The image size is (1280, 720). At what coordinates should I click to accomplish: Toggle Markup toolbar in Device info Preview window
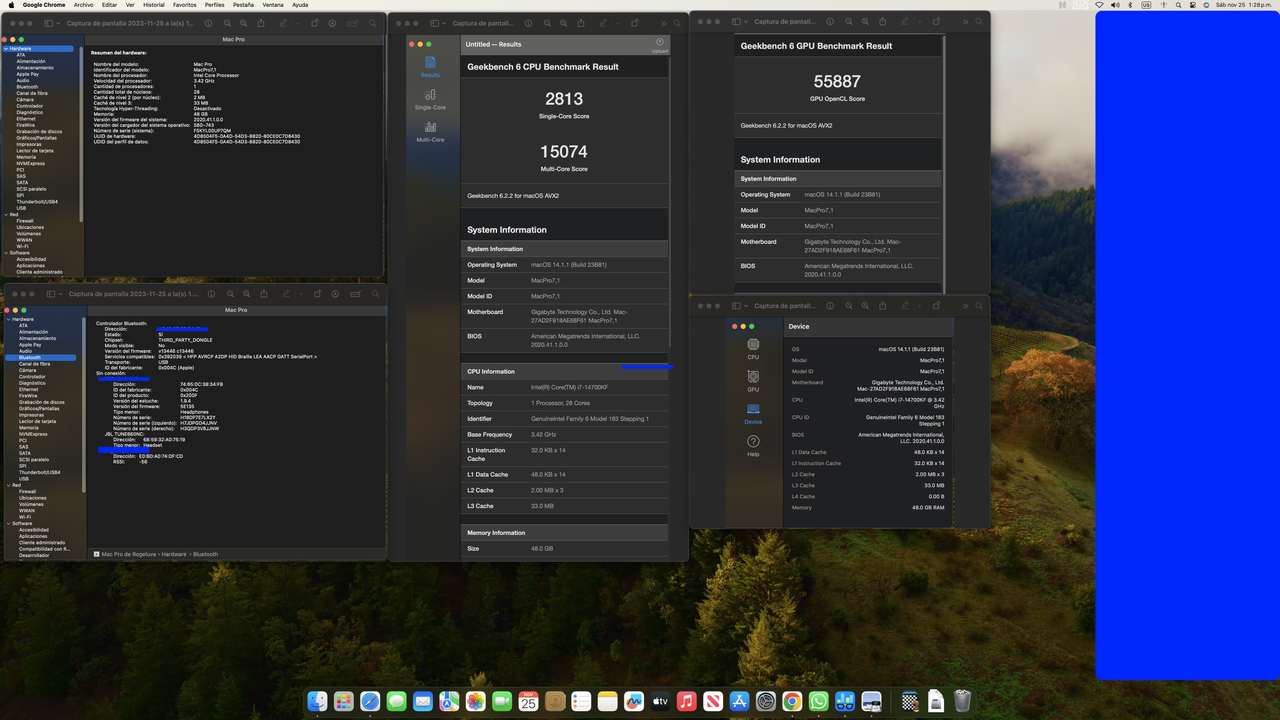click(x=905, y=306)
